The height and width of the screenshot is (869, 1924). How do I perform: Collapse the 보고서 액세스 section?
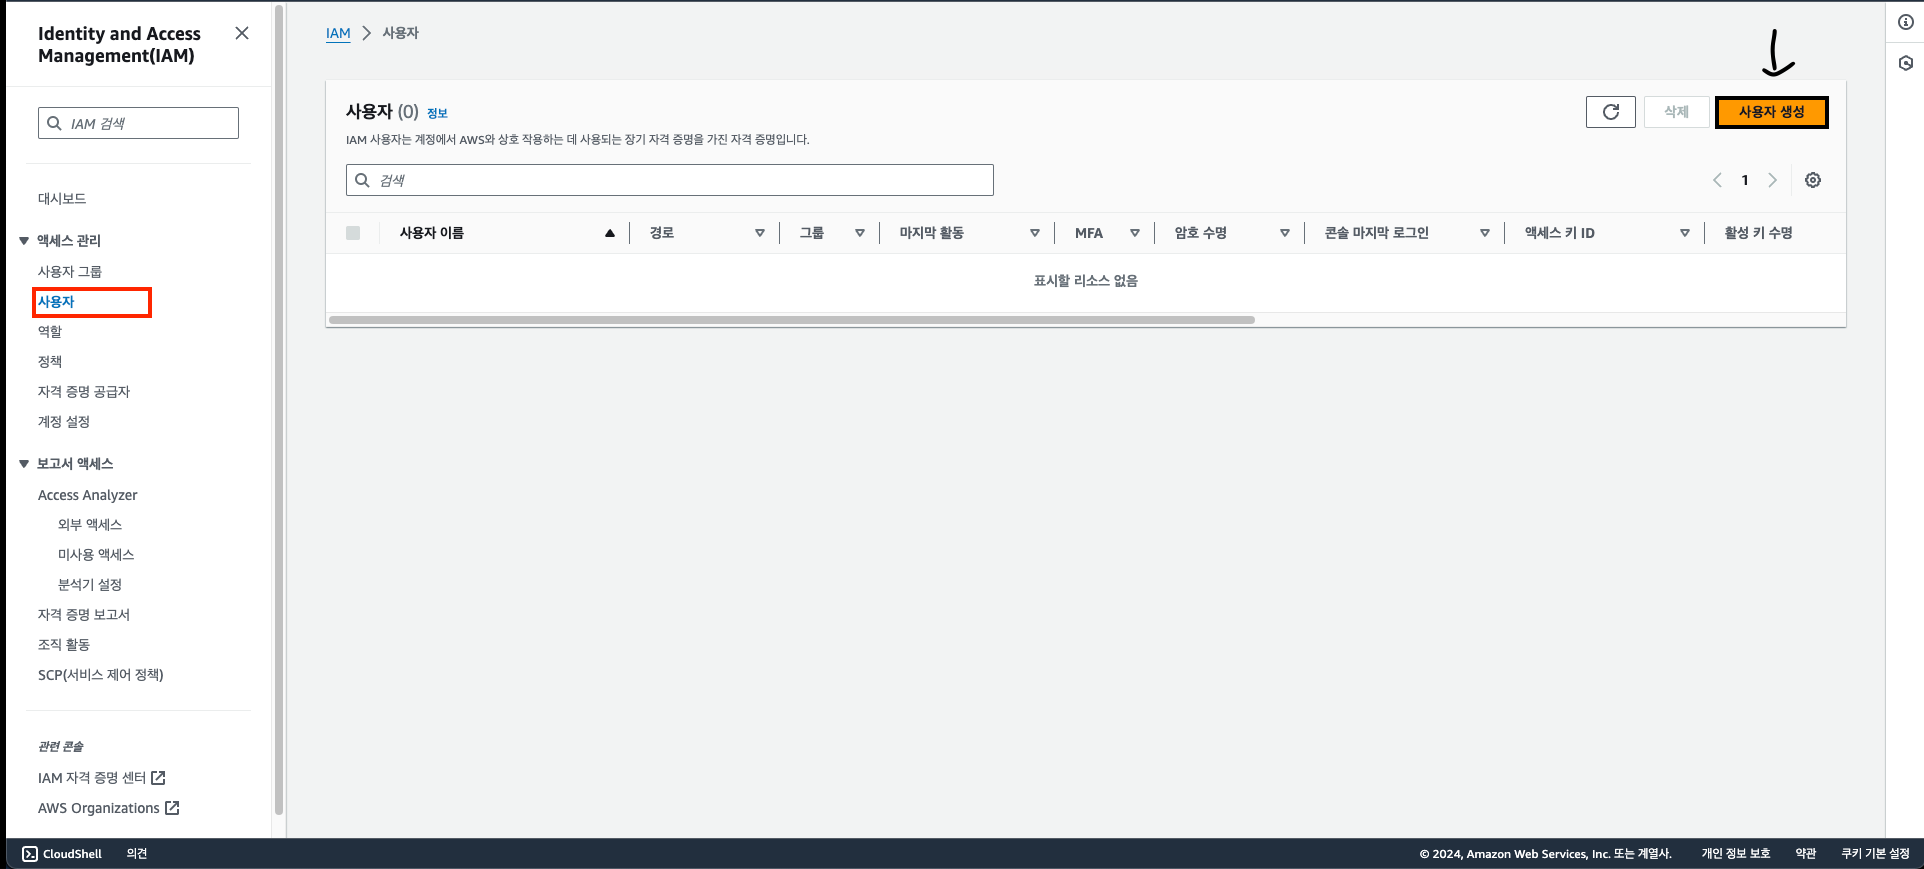[x=24, y=464]
